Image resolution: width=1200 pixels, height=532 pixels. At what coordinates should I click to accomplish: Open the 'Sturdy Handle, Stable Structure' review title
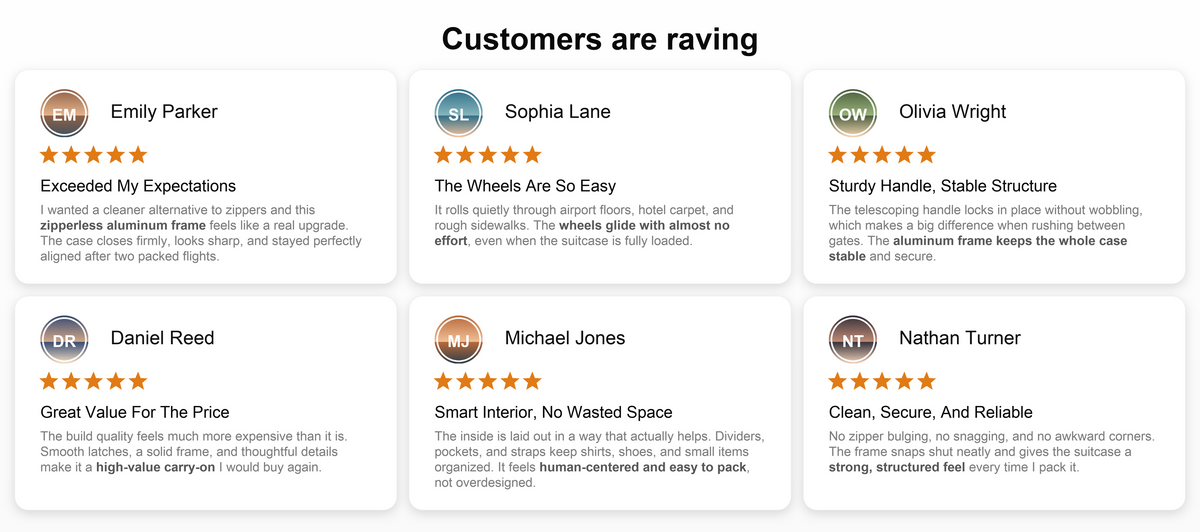(x=943, y=186)
